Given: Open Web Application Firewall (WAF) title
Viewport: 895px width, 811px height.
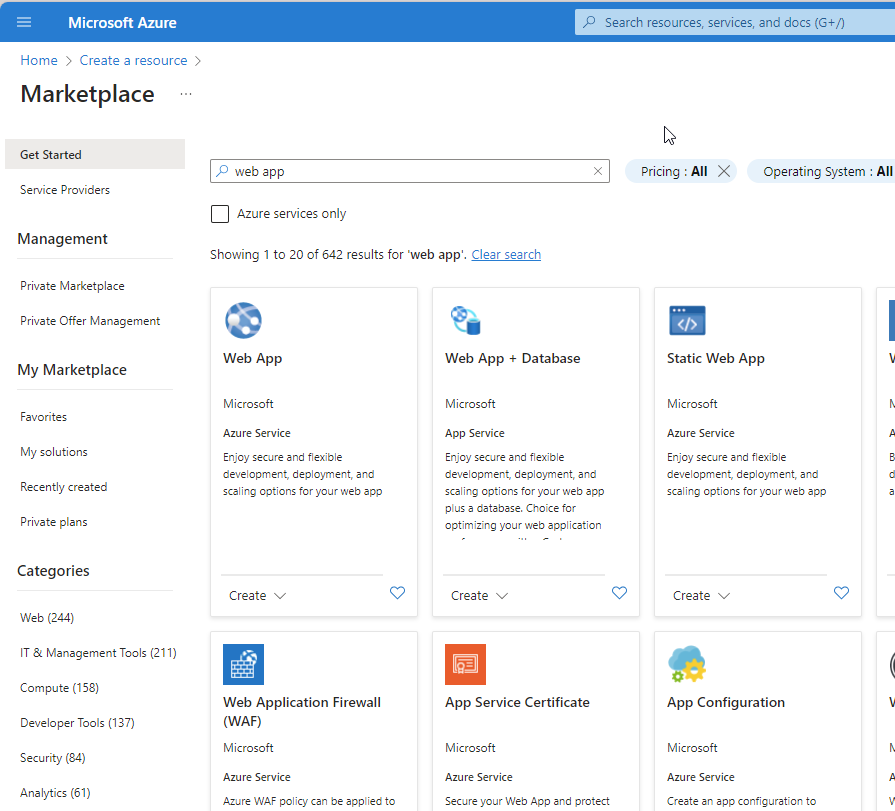Looking at the screenshot, I should click(302, 712).
